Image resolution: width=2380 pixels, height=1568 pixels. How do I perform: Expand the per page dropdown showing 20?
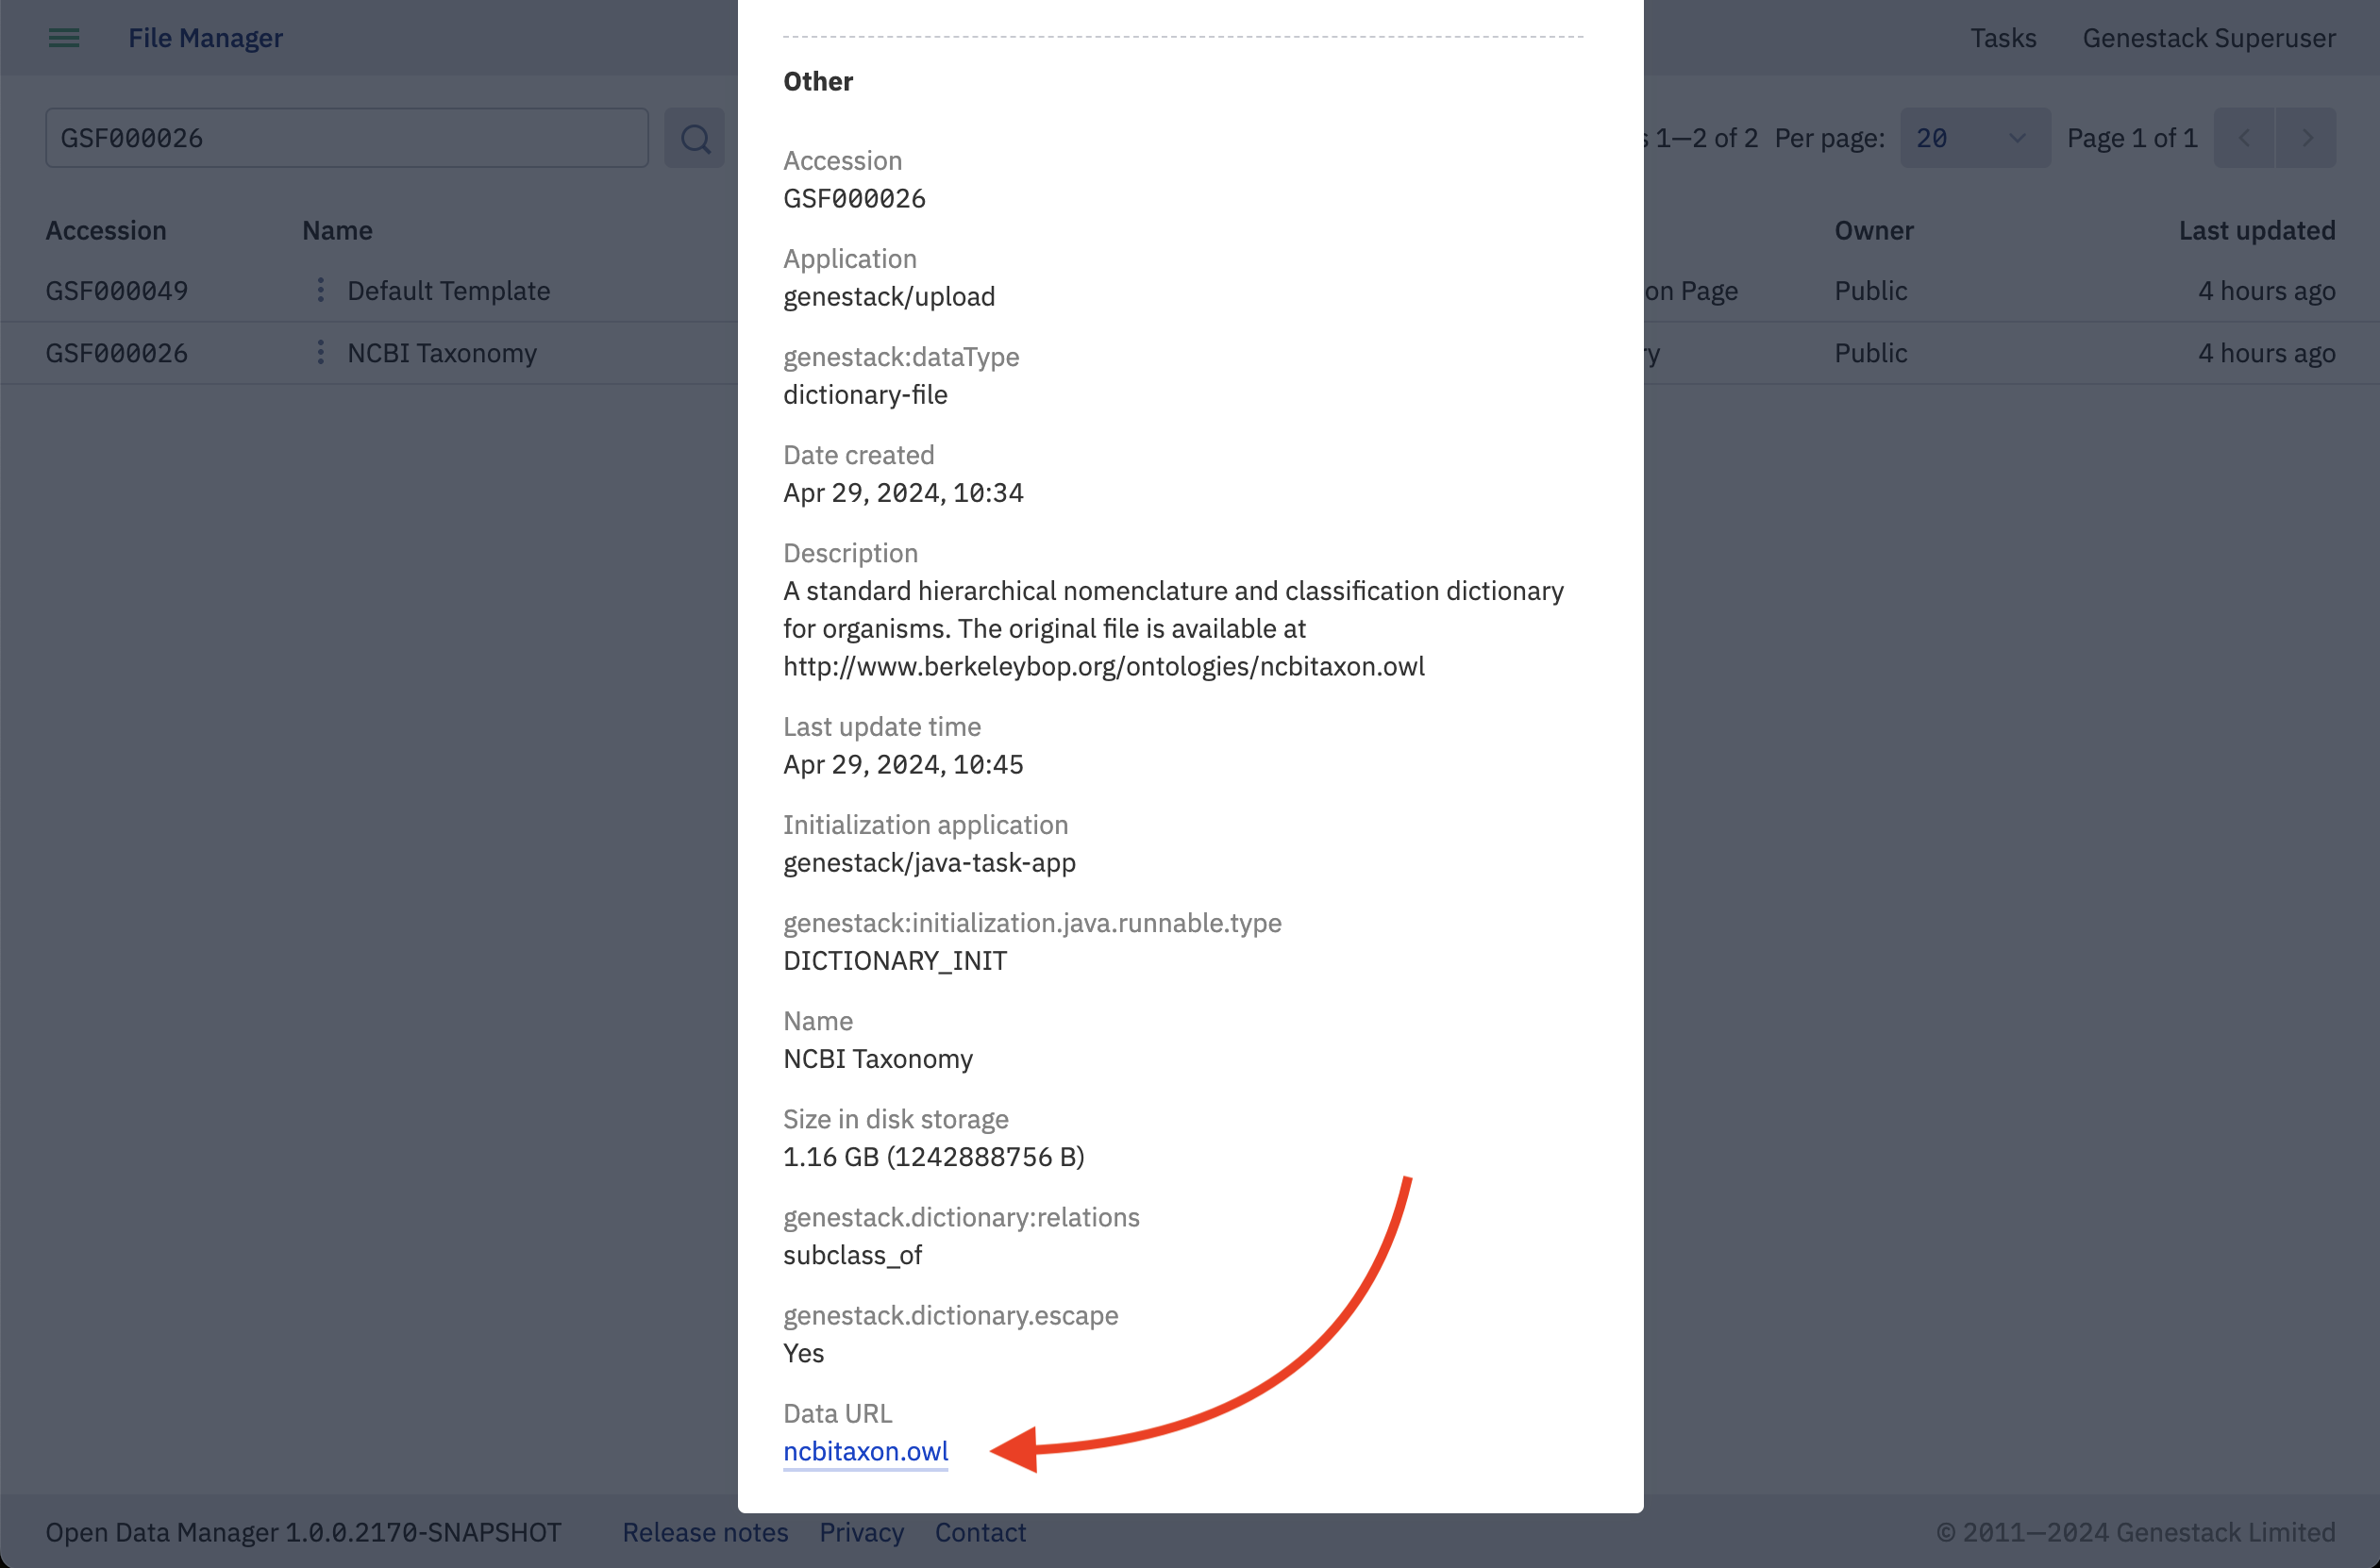point(1974,138)
